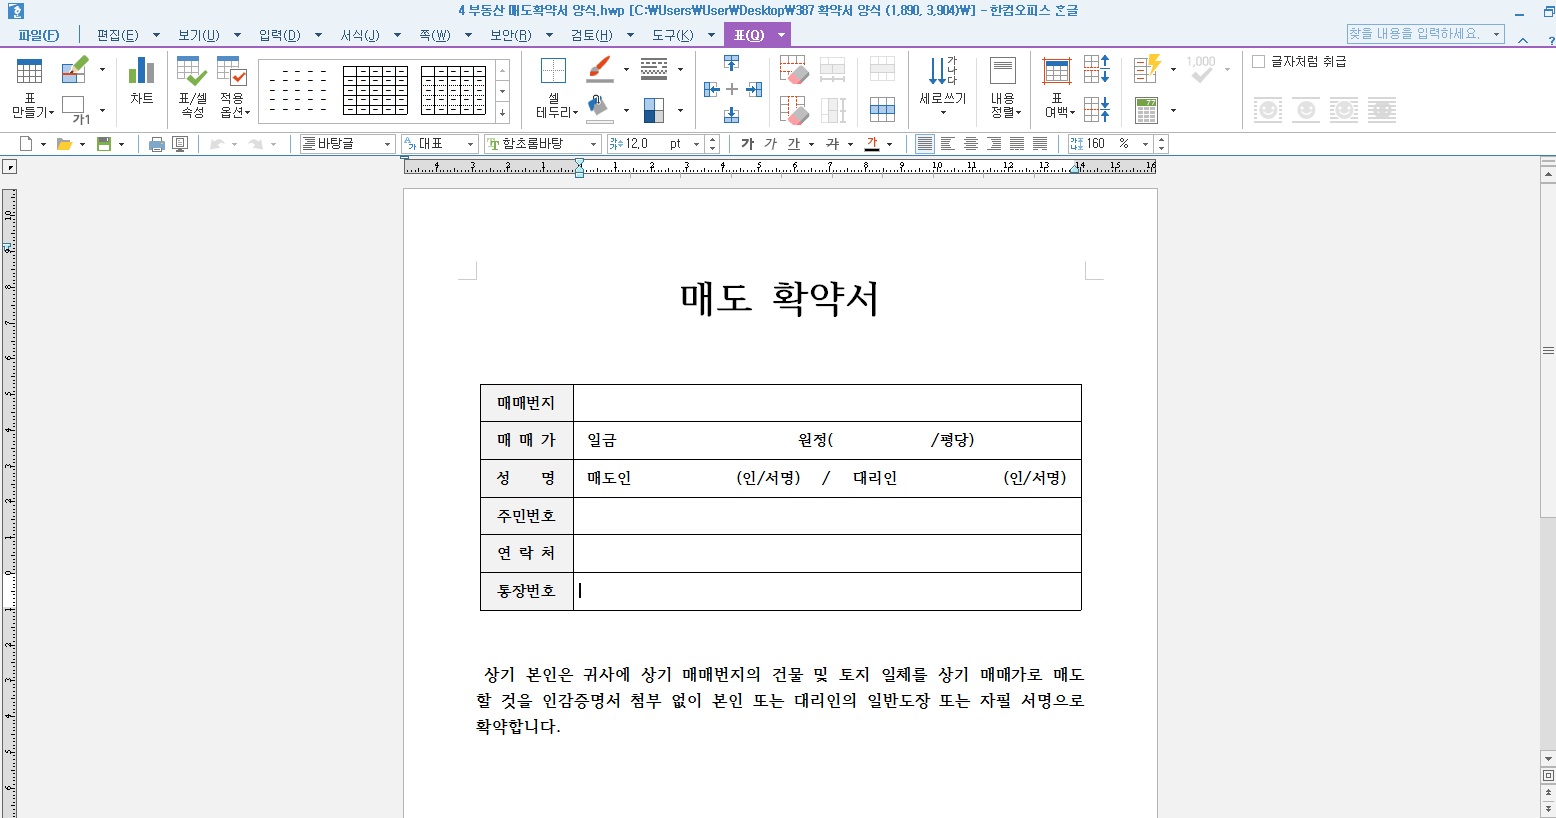This screenshot has width=1556, height=818.
Task: Open the 파일 file menu
Action: [x=38, y=35]
